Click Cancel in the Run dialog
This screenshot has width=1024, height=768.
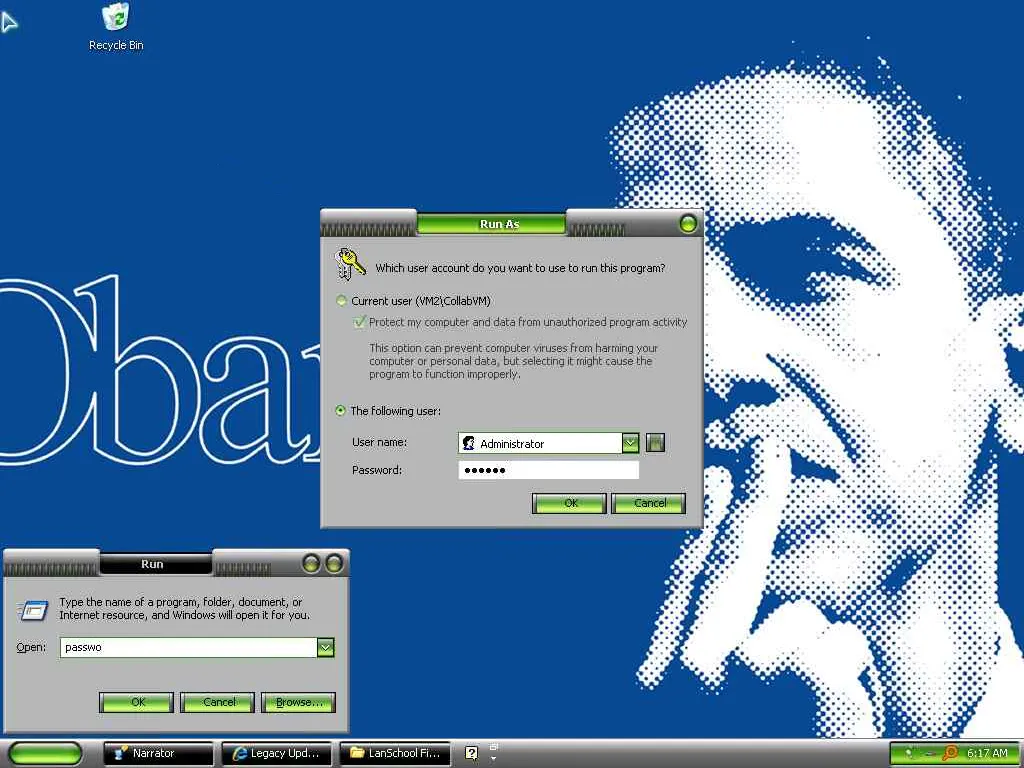pos(217,702)
